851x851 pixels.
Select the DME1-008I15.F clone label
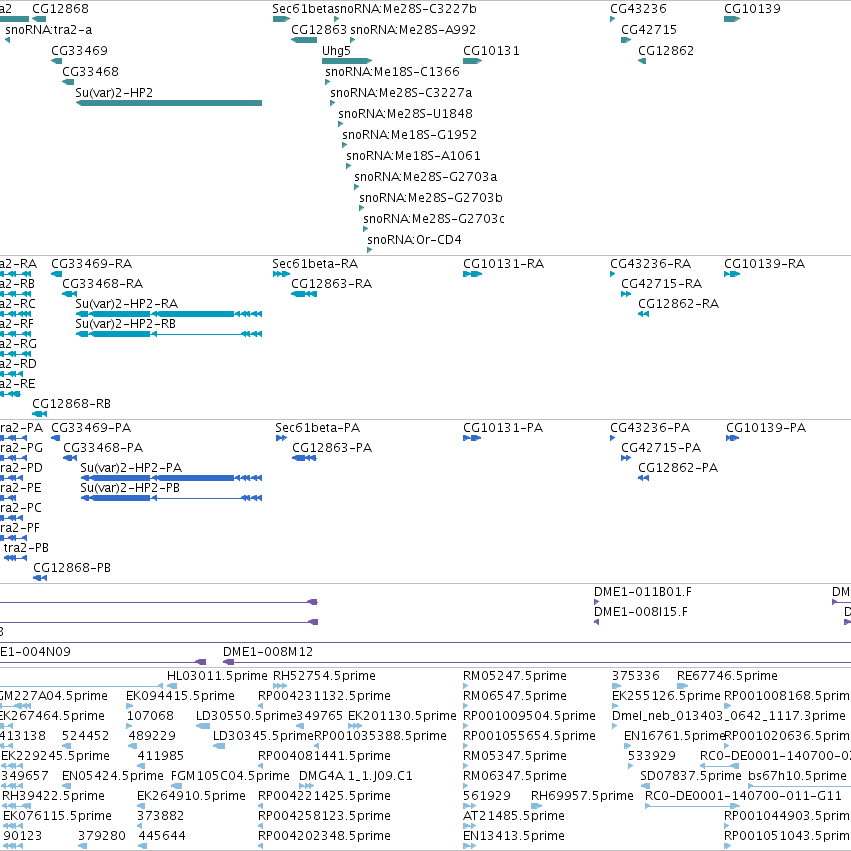coord(641,612)
